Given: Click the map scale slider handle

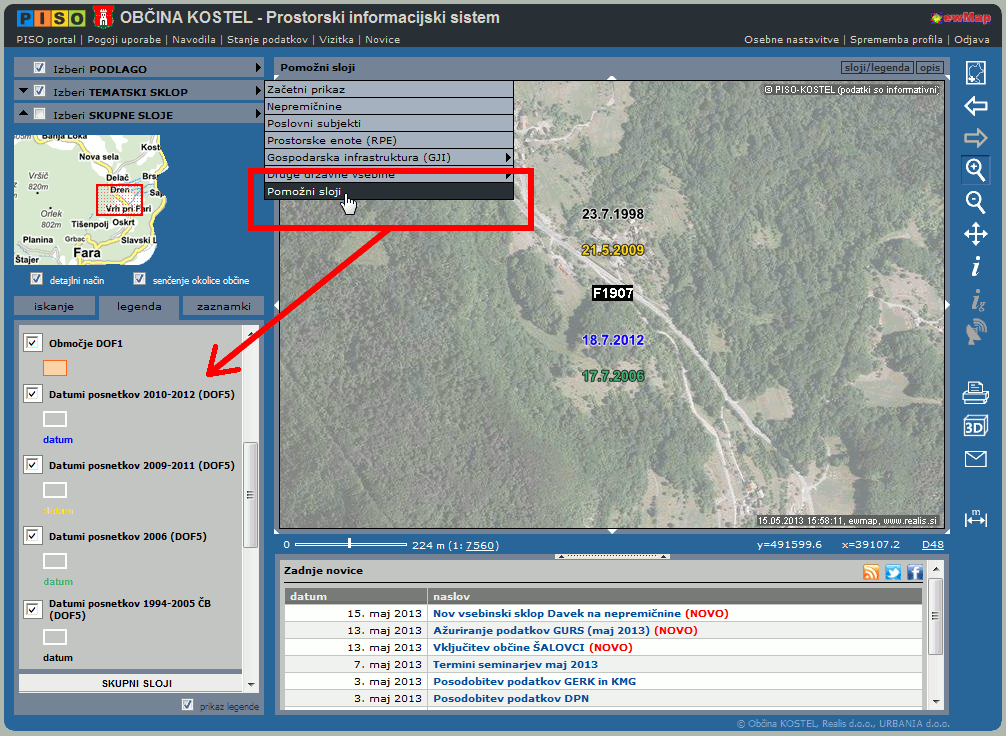Looking at the screenshot, I should click(349, 543).
